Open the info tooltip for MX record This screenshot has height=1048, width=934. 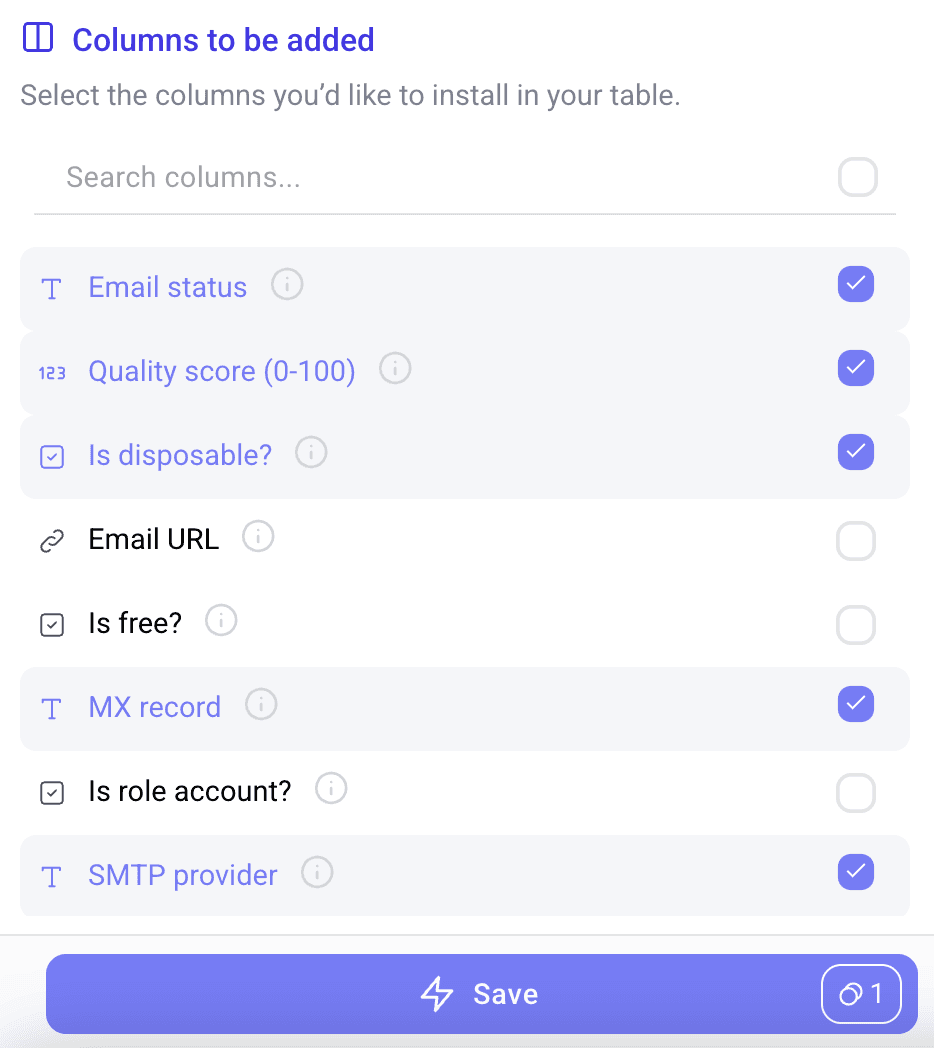[x=261, y=704]
